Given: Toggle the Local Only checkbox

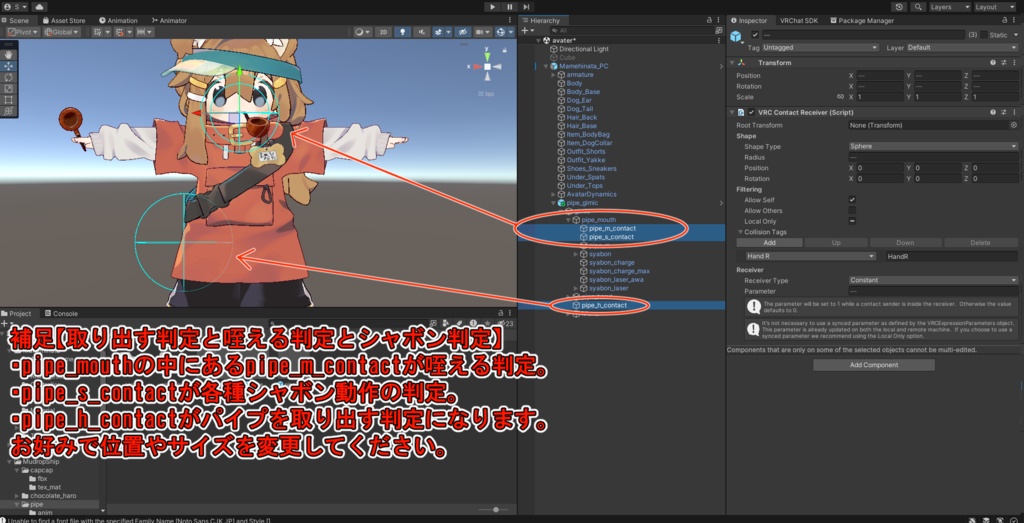Looking at the screenshot, I should (x=852, y=221).
